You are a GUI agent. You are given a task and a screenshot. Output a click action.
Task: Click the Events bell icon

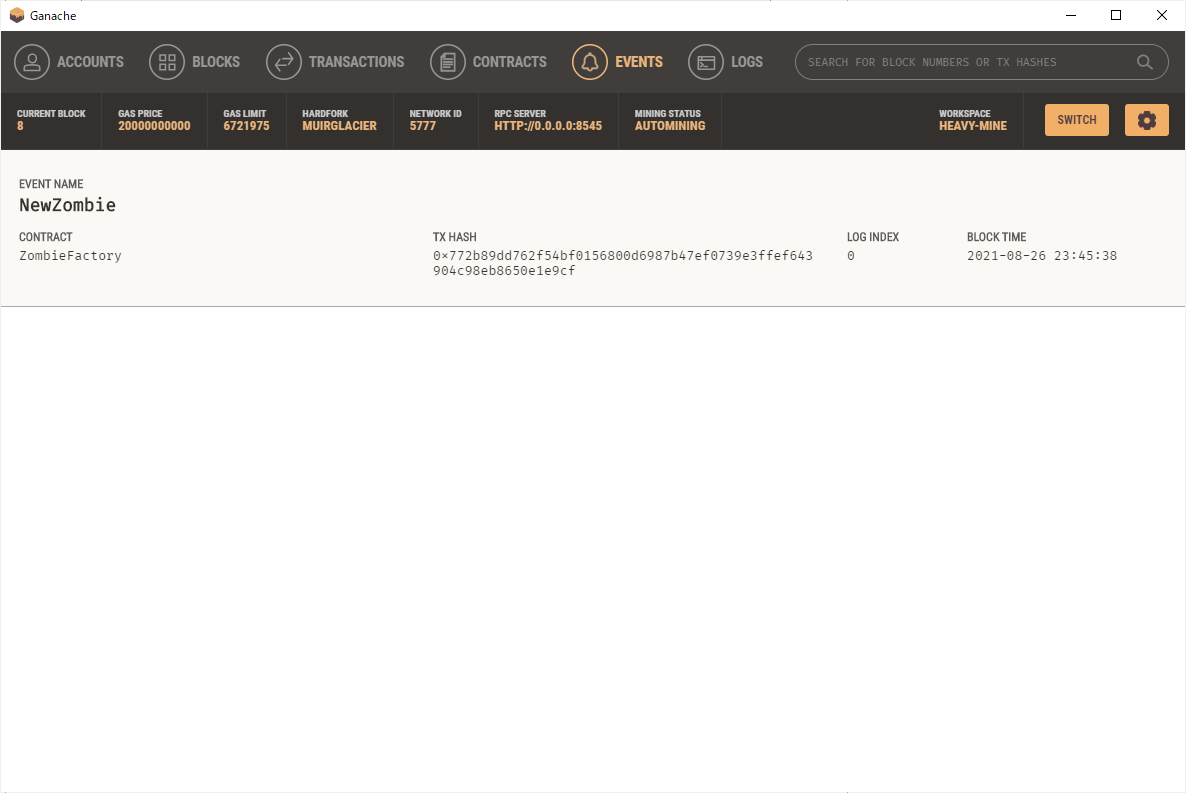[590, 62]
